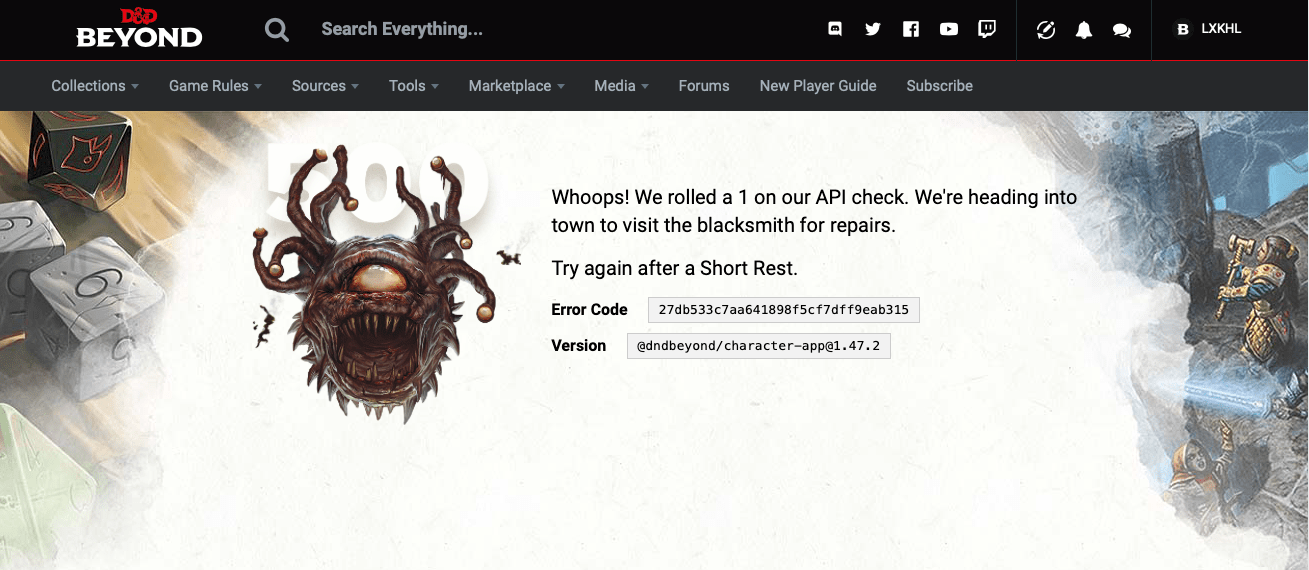Open the Discord social icon
The width and height of the screenshot is (1309, 570).
pyautogui.click(x=835, y=30)
